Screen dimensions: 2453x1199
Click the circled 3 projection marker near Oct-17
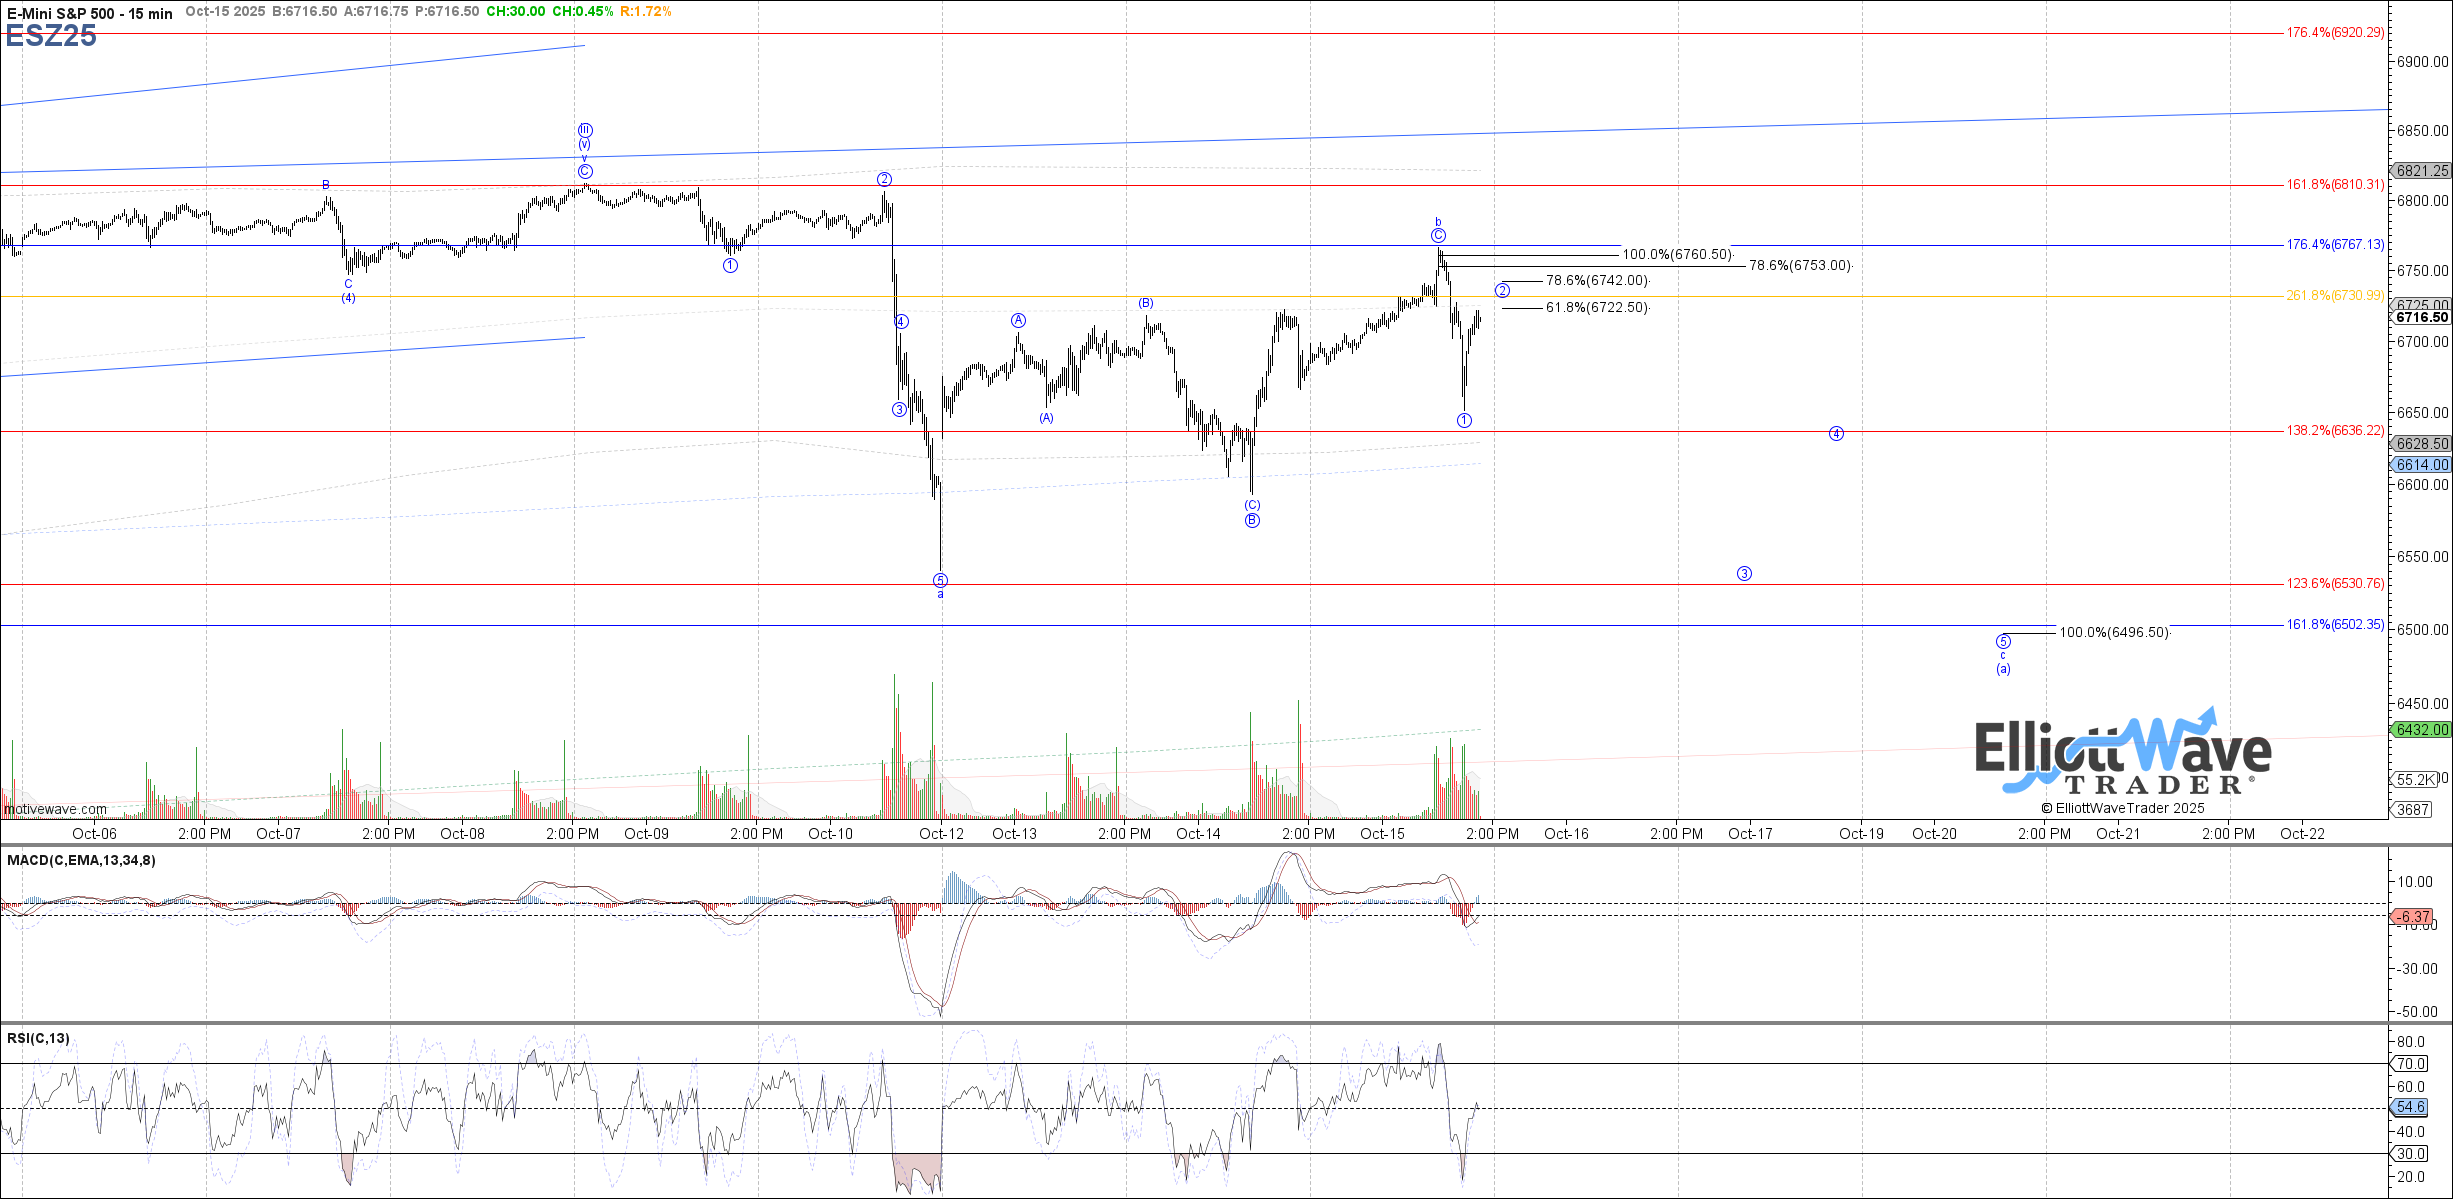click(x=1744, y=574)
